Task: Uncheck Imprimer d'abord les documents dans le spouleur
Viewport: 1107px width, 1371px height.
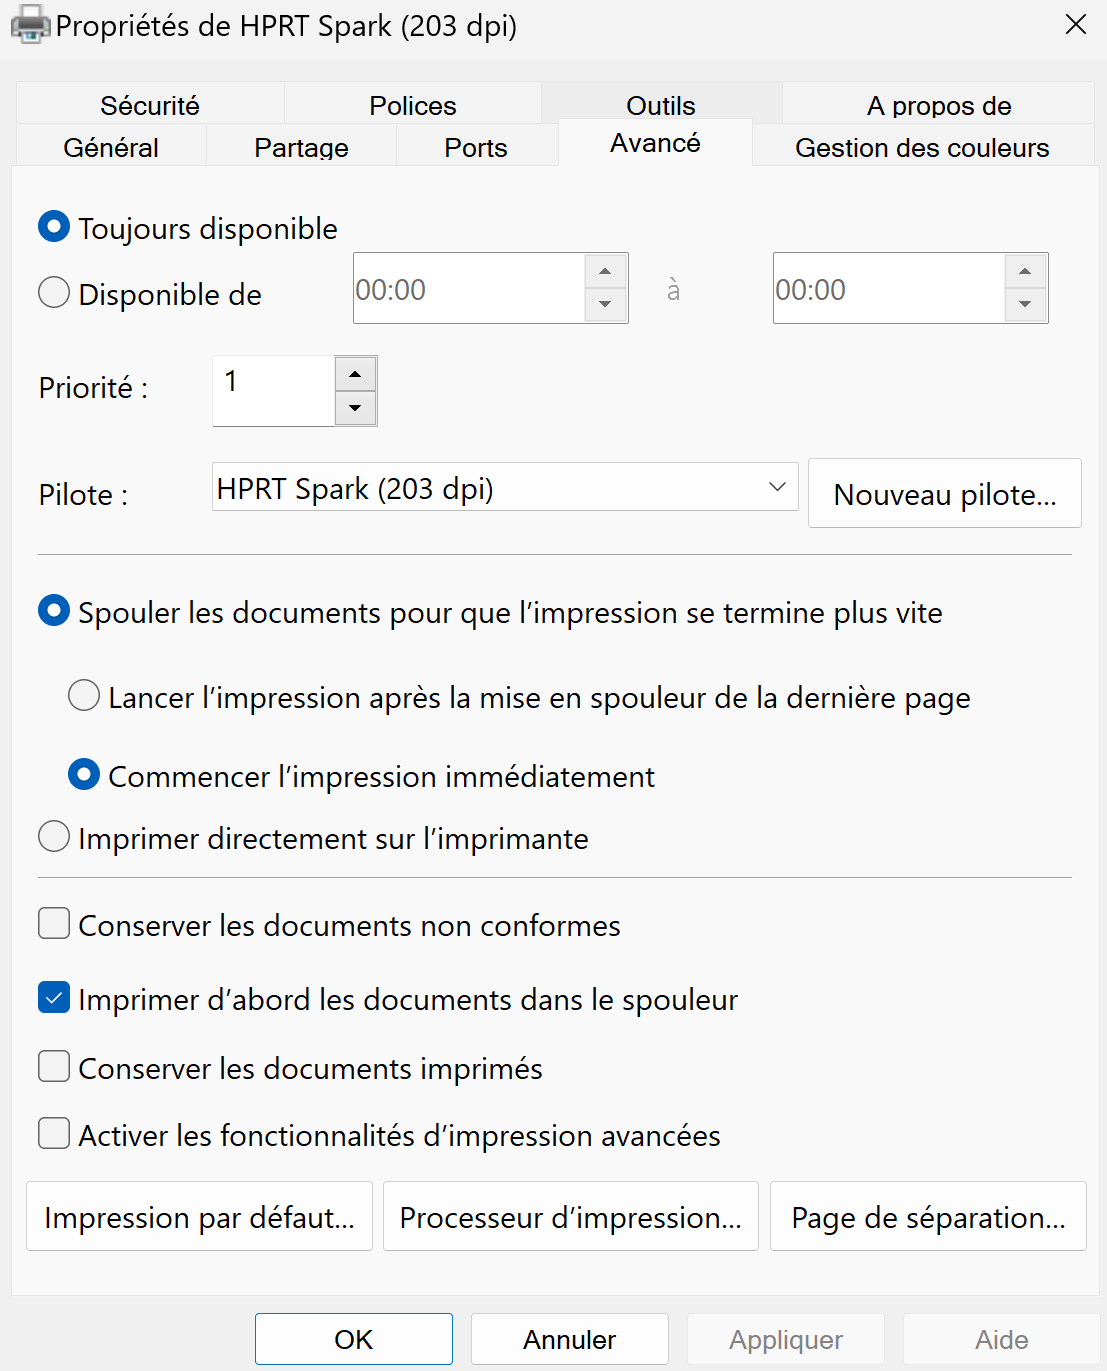Action: click(x=54, y=998)
